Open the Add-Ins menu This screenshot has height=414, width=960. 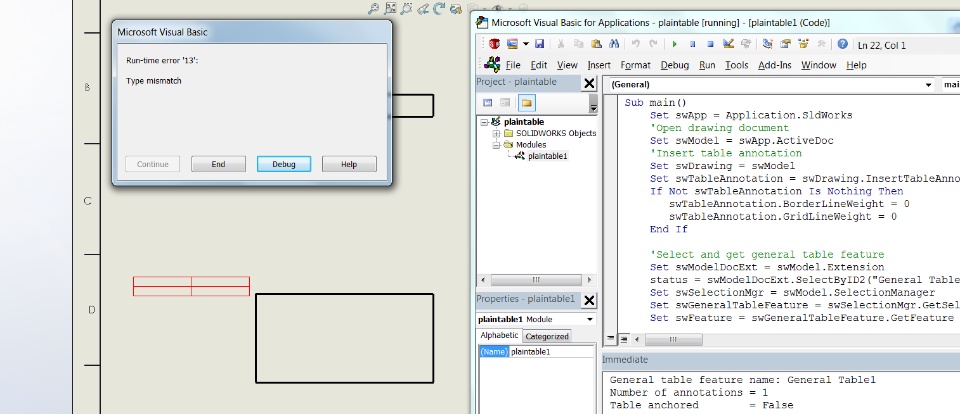coord(774,65)
